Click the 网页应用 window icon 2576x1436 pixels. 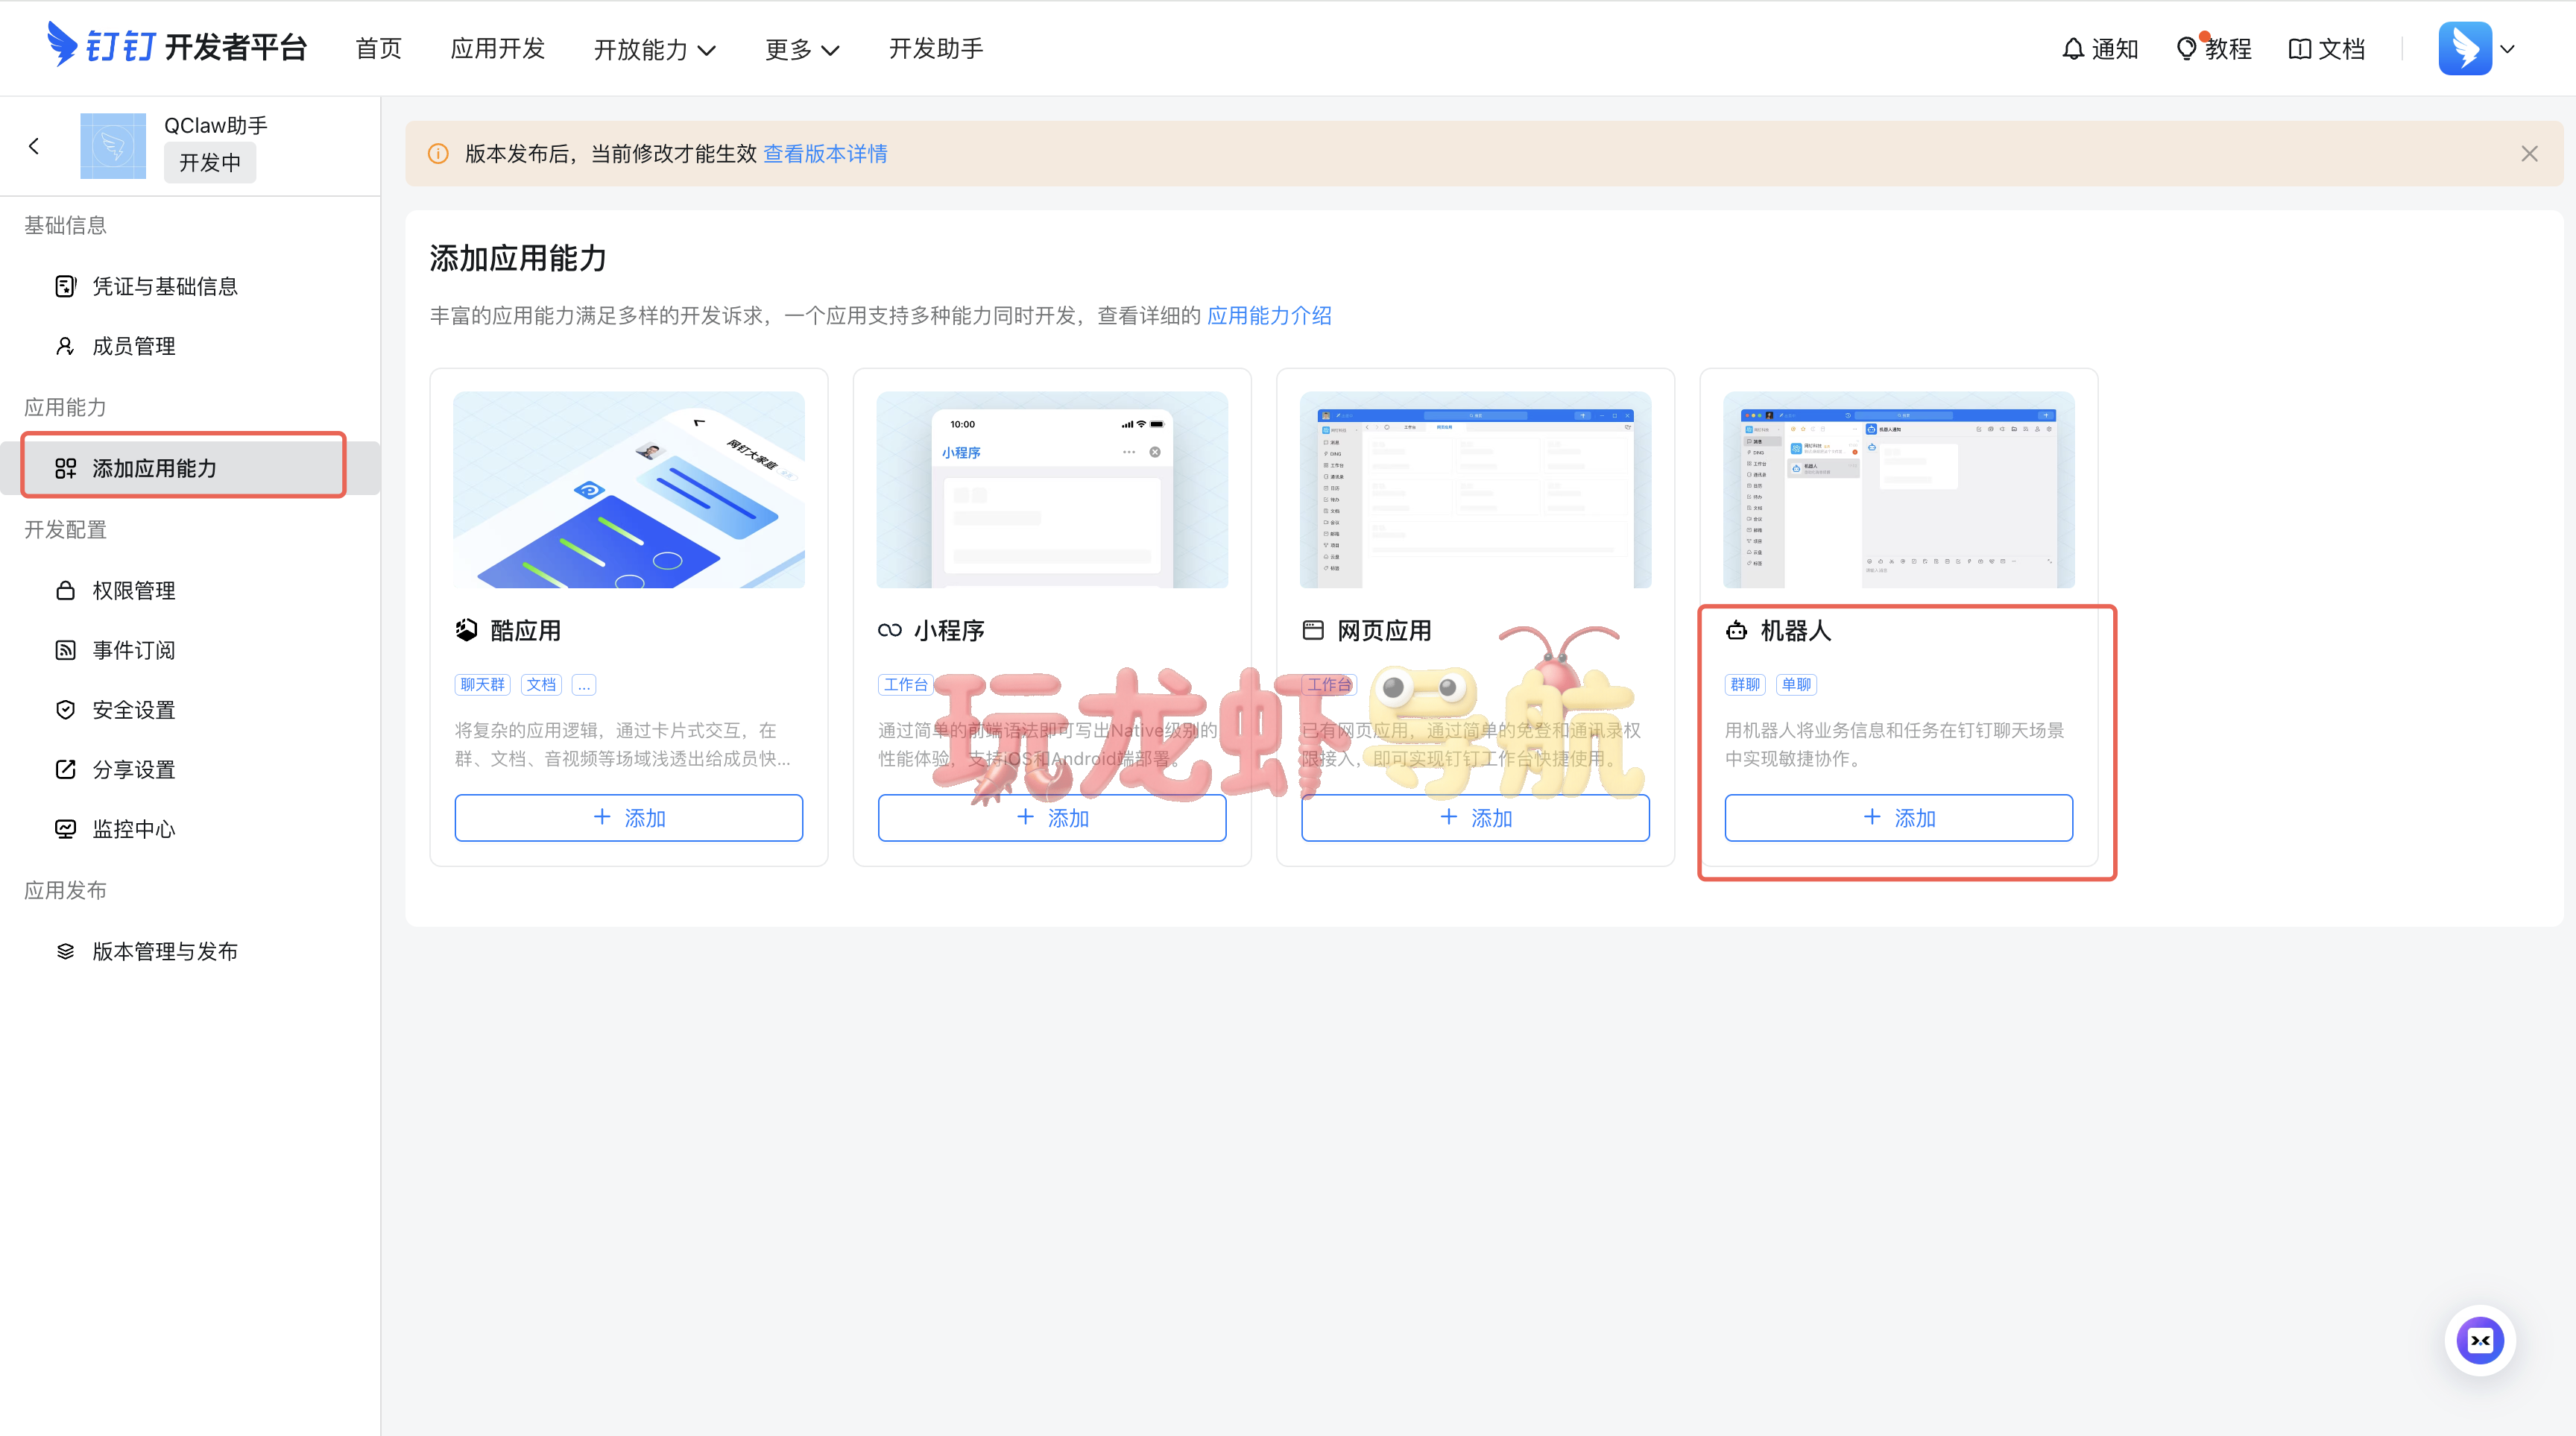point(1313,630)
